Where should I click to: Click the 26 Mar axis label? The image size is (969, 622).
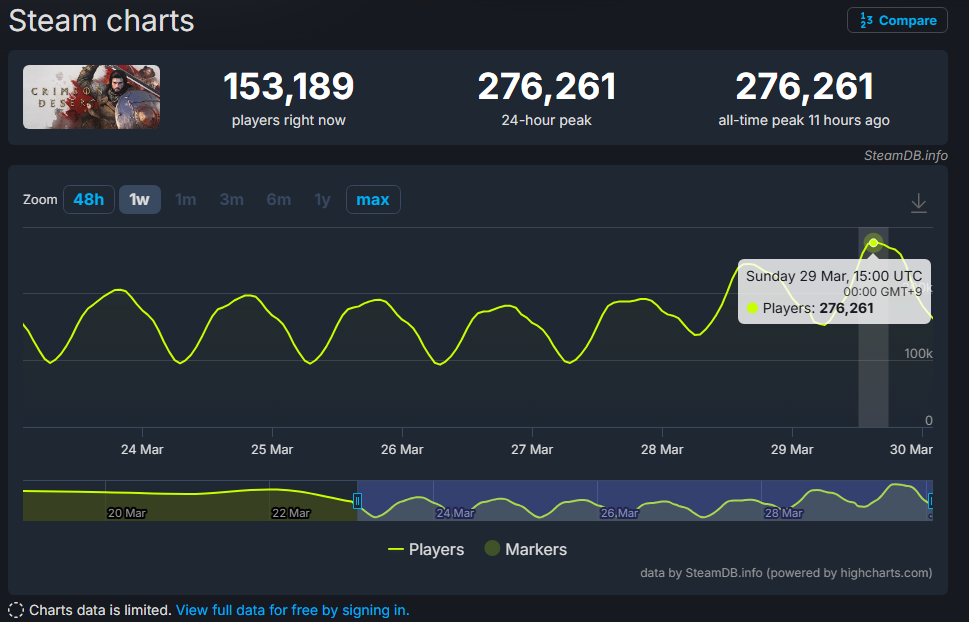click(x=402, y=449)
